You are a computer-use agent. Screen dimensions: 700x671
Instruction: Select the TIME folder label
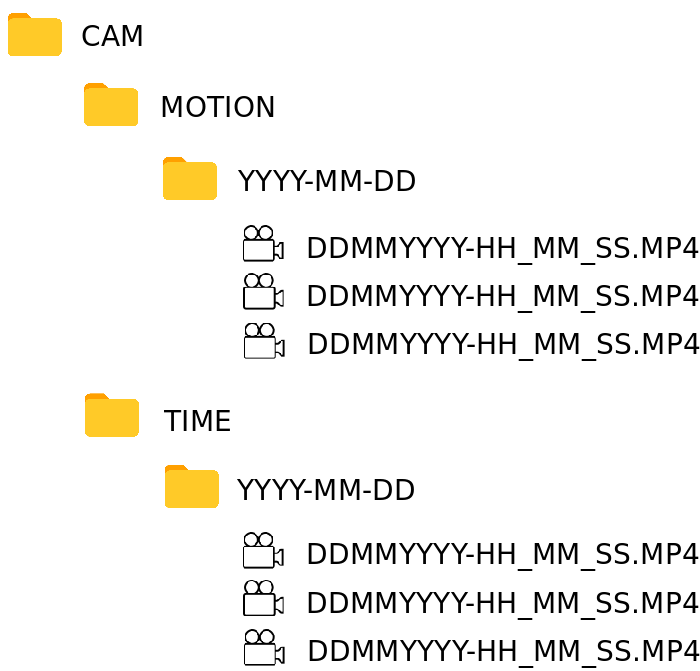click(197, 421)
